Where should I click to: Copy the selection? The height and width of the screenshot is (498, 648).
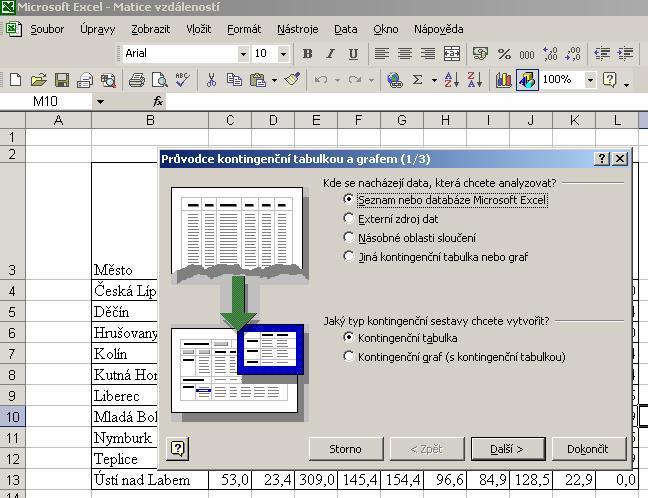pyautogui.click(x=234, y=80)
